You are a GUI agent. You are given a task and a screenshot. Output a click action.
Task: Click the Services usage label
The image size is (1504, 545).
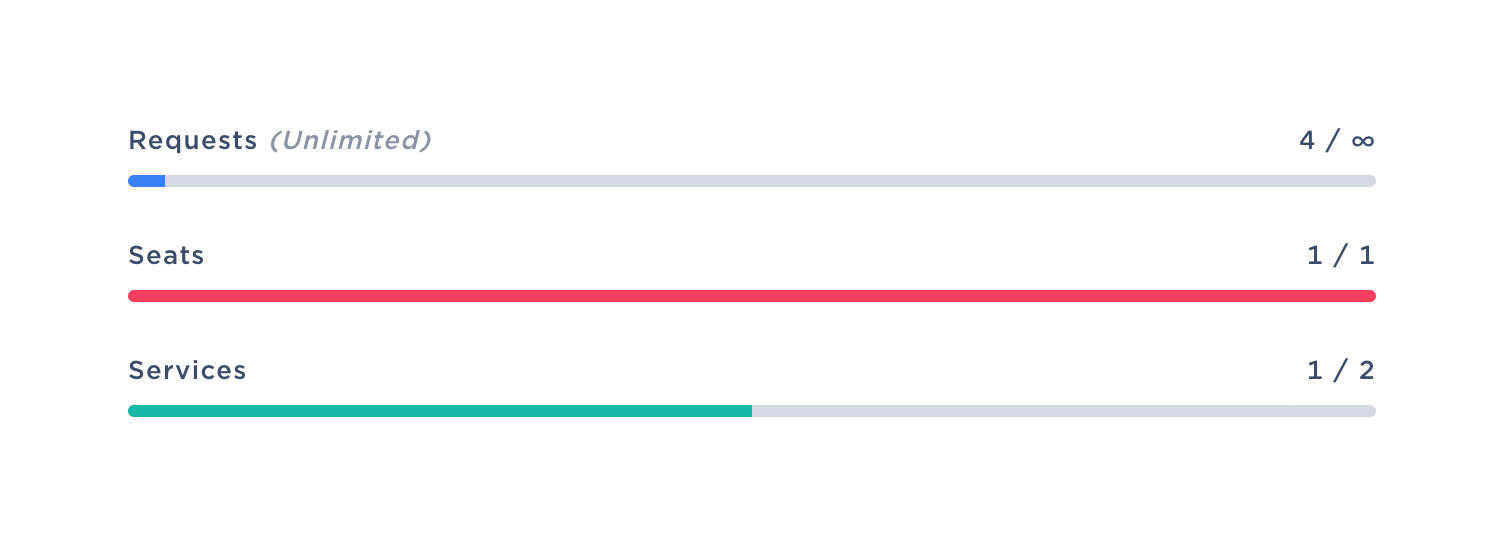click(x=187, y=371)
